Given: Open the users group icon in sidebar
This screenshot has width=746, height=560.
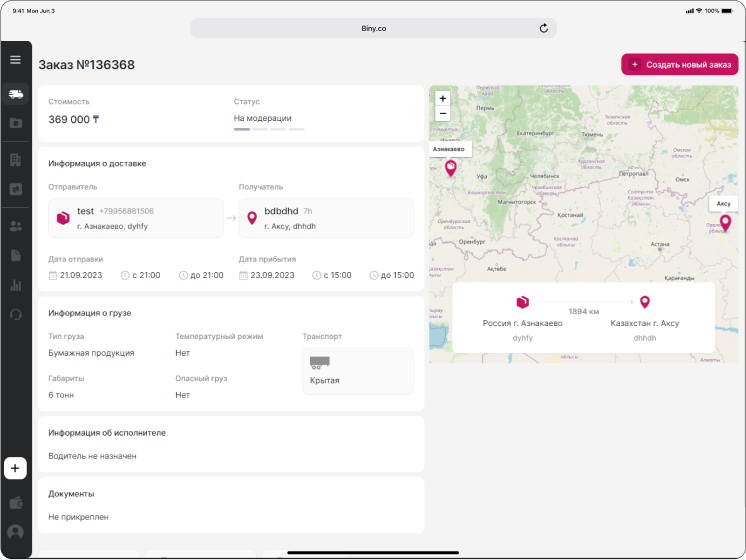Looking at the screenshot, I should tap(15, 226).
